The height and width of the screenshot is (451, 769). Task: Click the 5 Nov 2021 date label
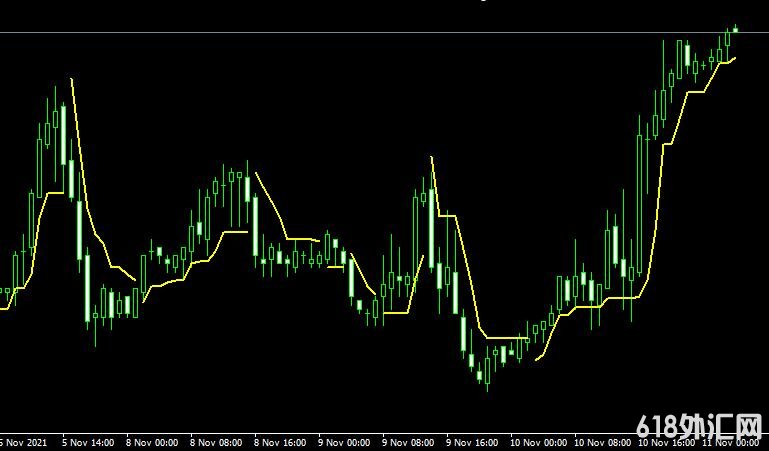pos(23,441)
